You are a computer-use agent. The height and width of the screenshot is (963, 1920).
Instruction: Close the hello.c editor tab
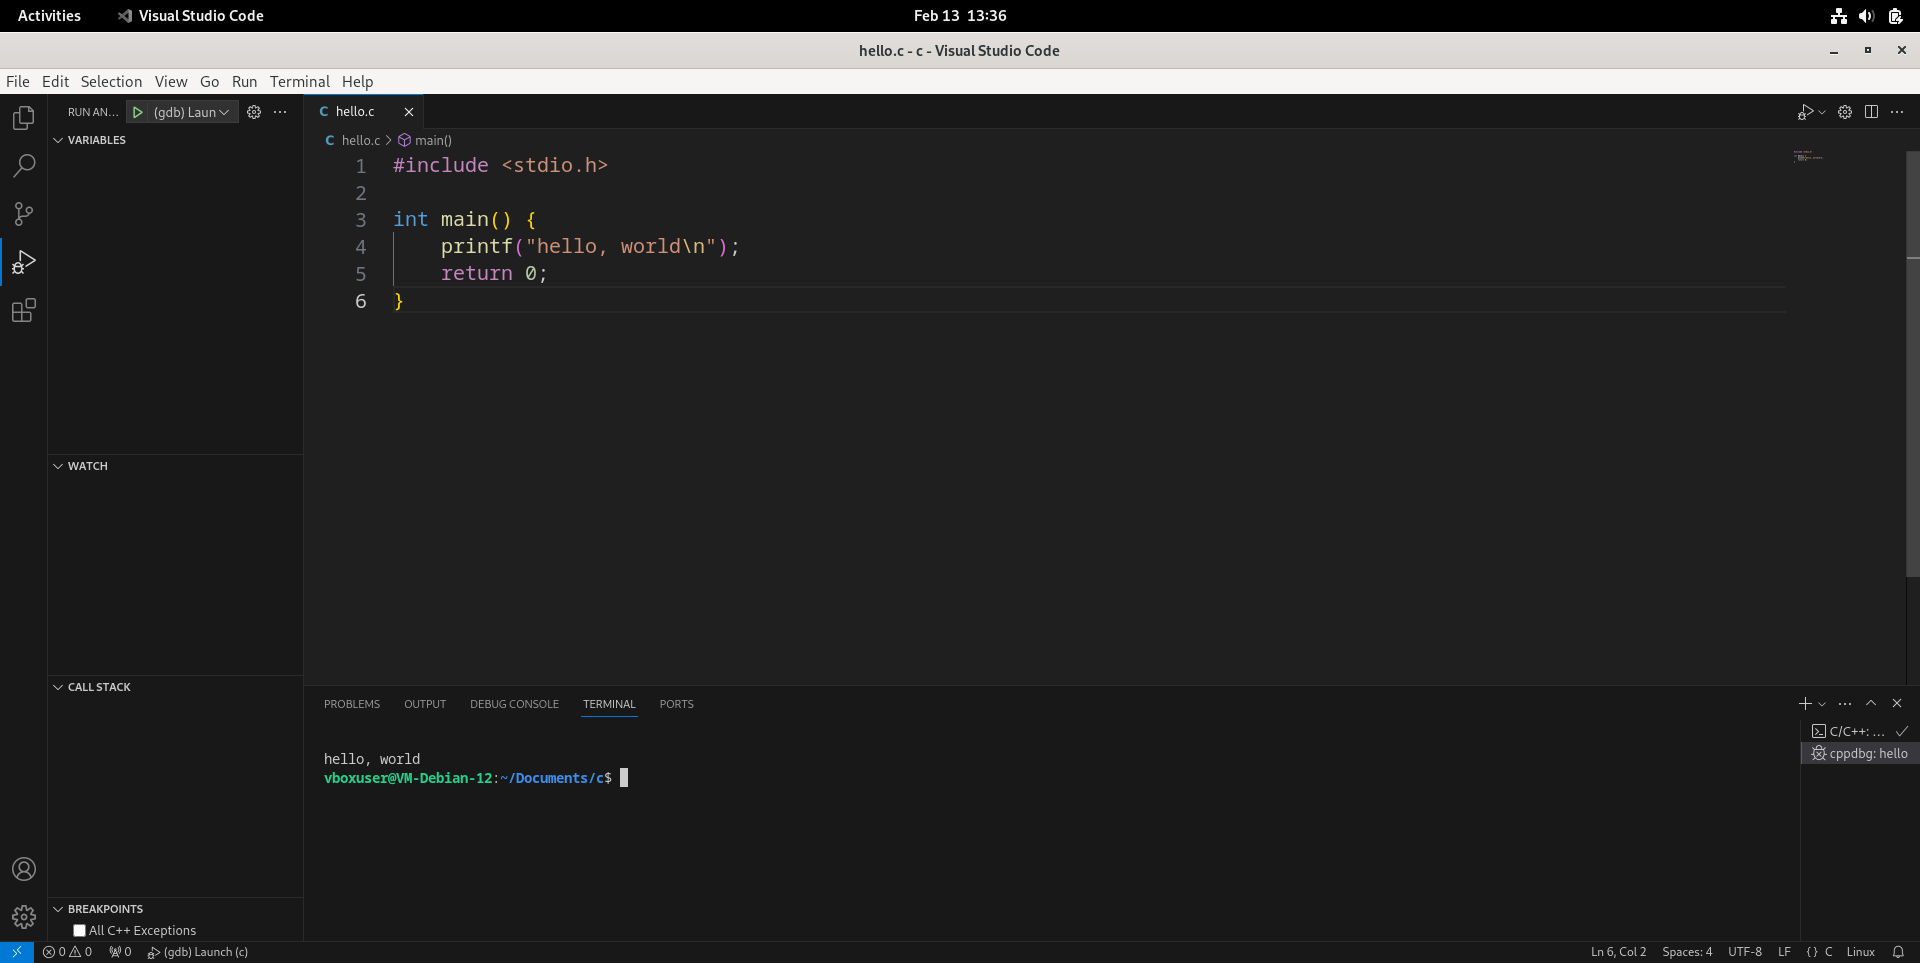[x=408, y=112]
